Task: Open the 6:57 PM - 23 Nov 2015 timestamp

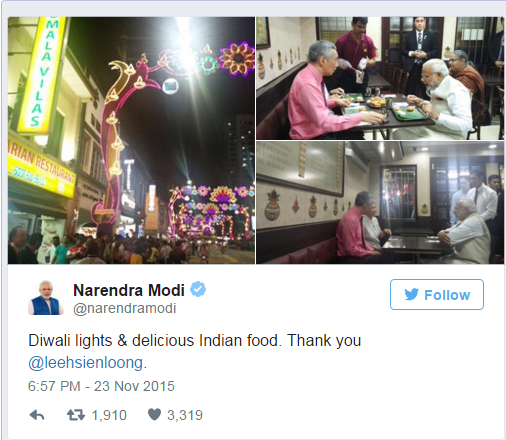Action: click(101, 386)
